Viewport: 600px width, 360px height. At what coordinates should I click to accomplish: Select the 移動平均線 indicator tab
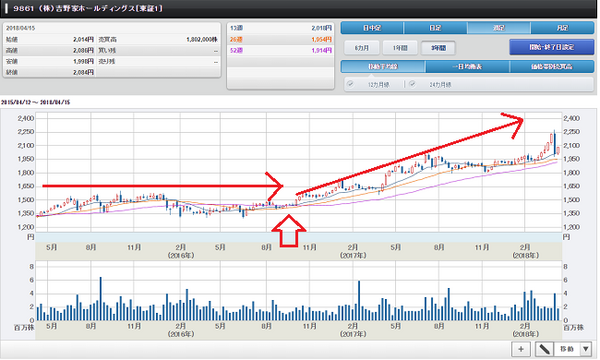(383, 67)
